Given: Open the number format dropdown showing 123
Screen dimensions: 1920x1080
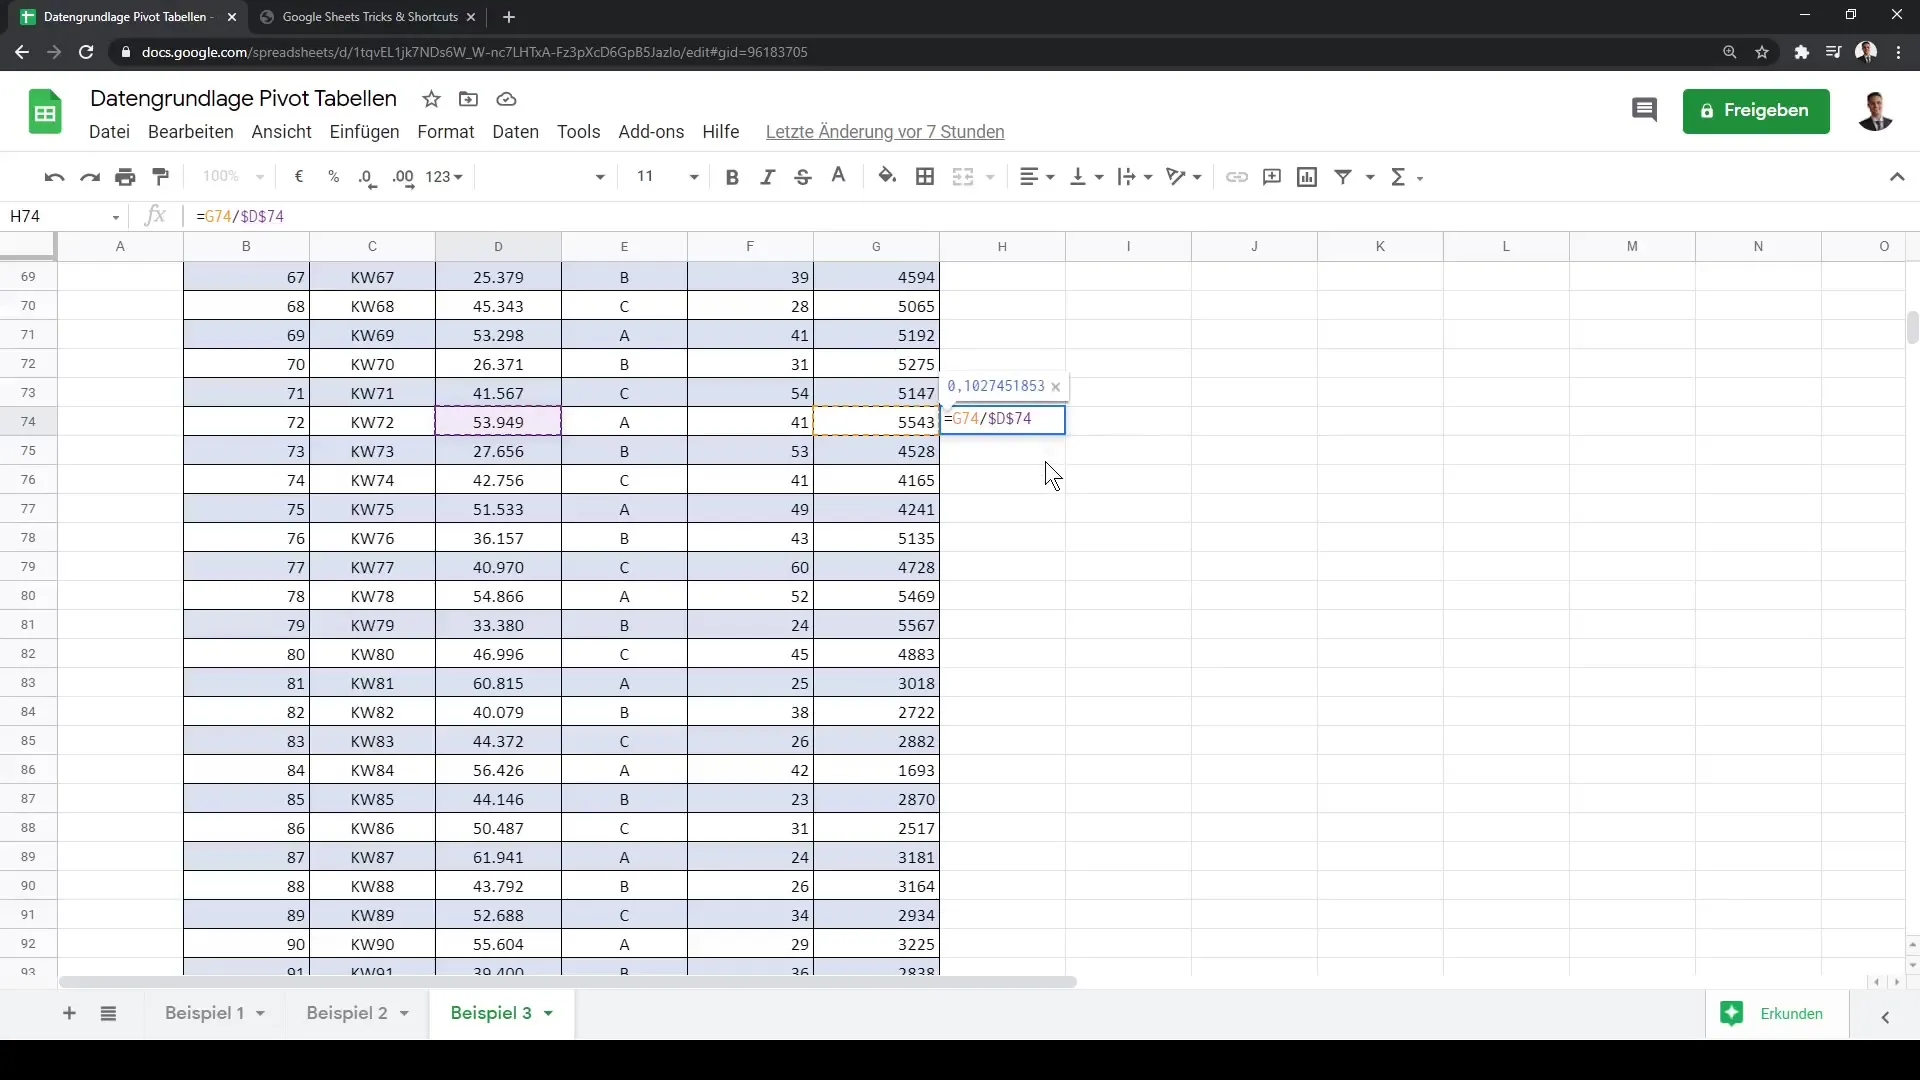Looking at the screenshot, I should coord(447,175).
